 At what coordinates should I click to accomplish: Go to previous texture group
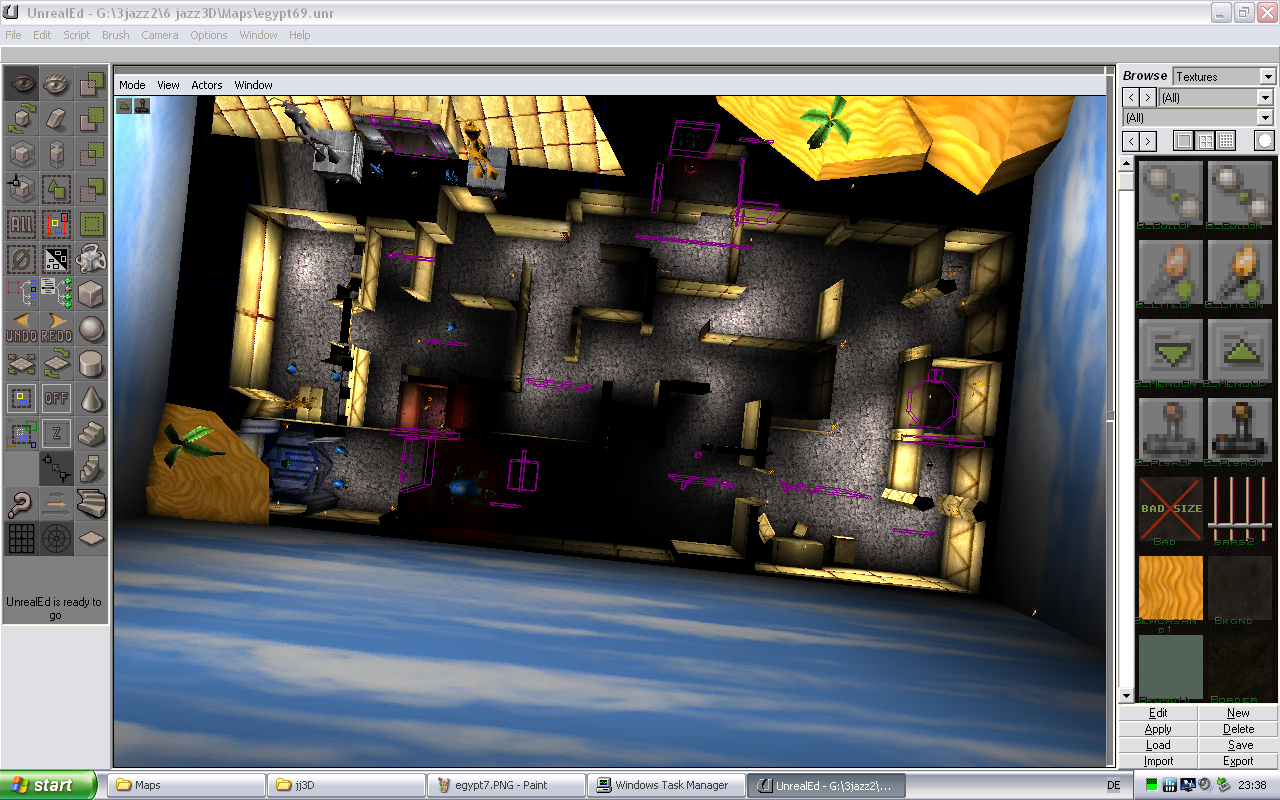tap(1131, 141)
